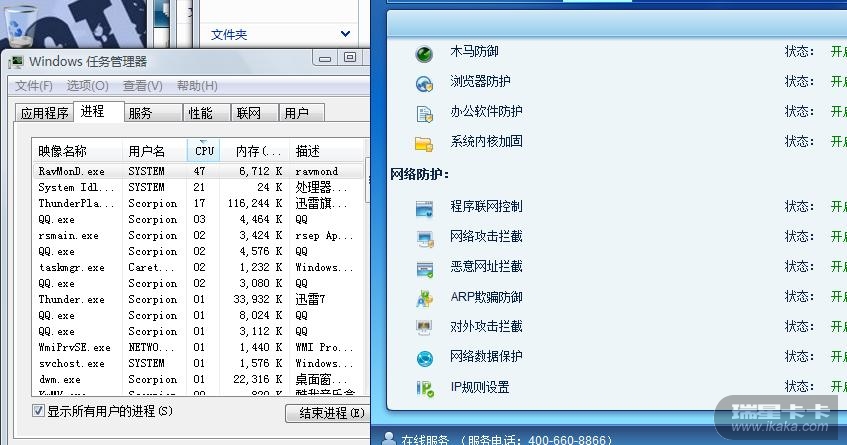The image size is (847, 445).
Task: Select the ThunderPla... process row
Action: [199, 204]
